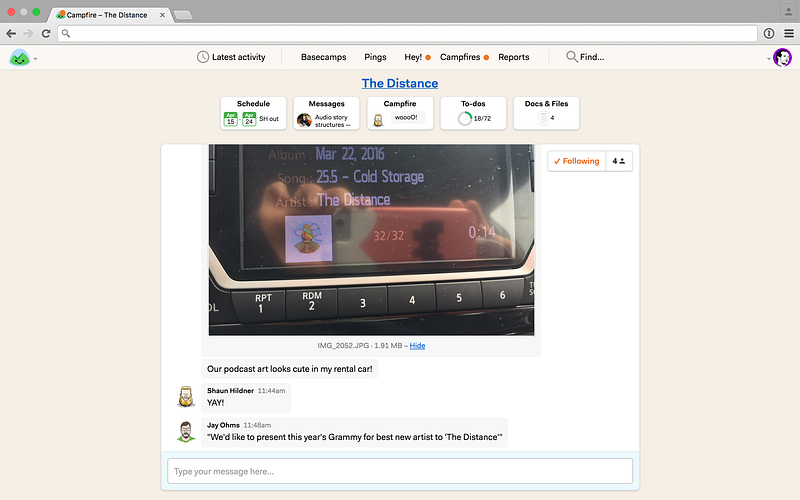Click the Apr 15 calendar icon

[x=231, y=119]
